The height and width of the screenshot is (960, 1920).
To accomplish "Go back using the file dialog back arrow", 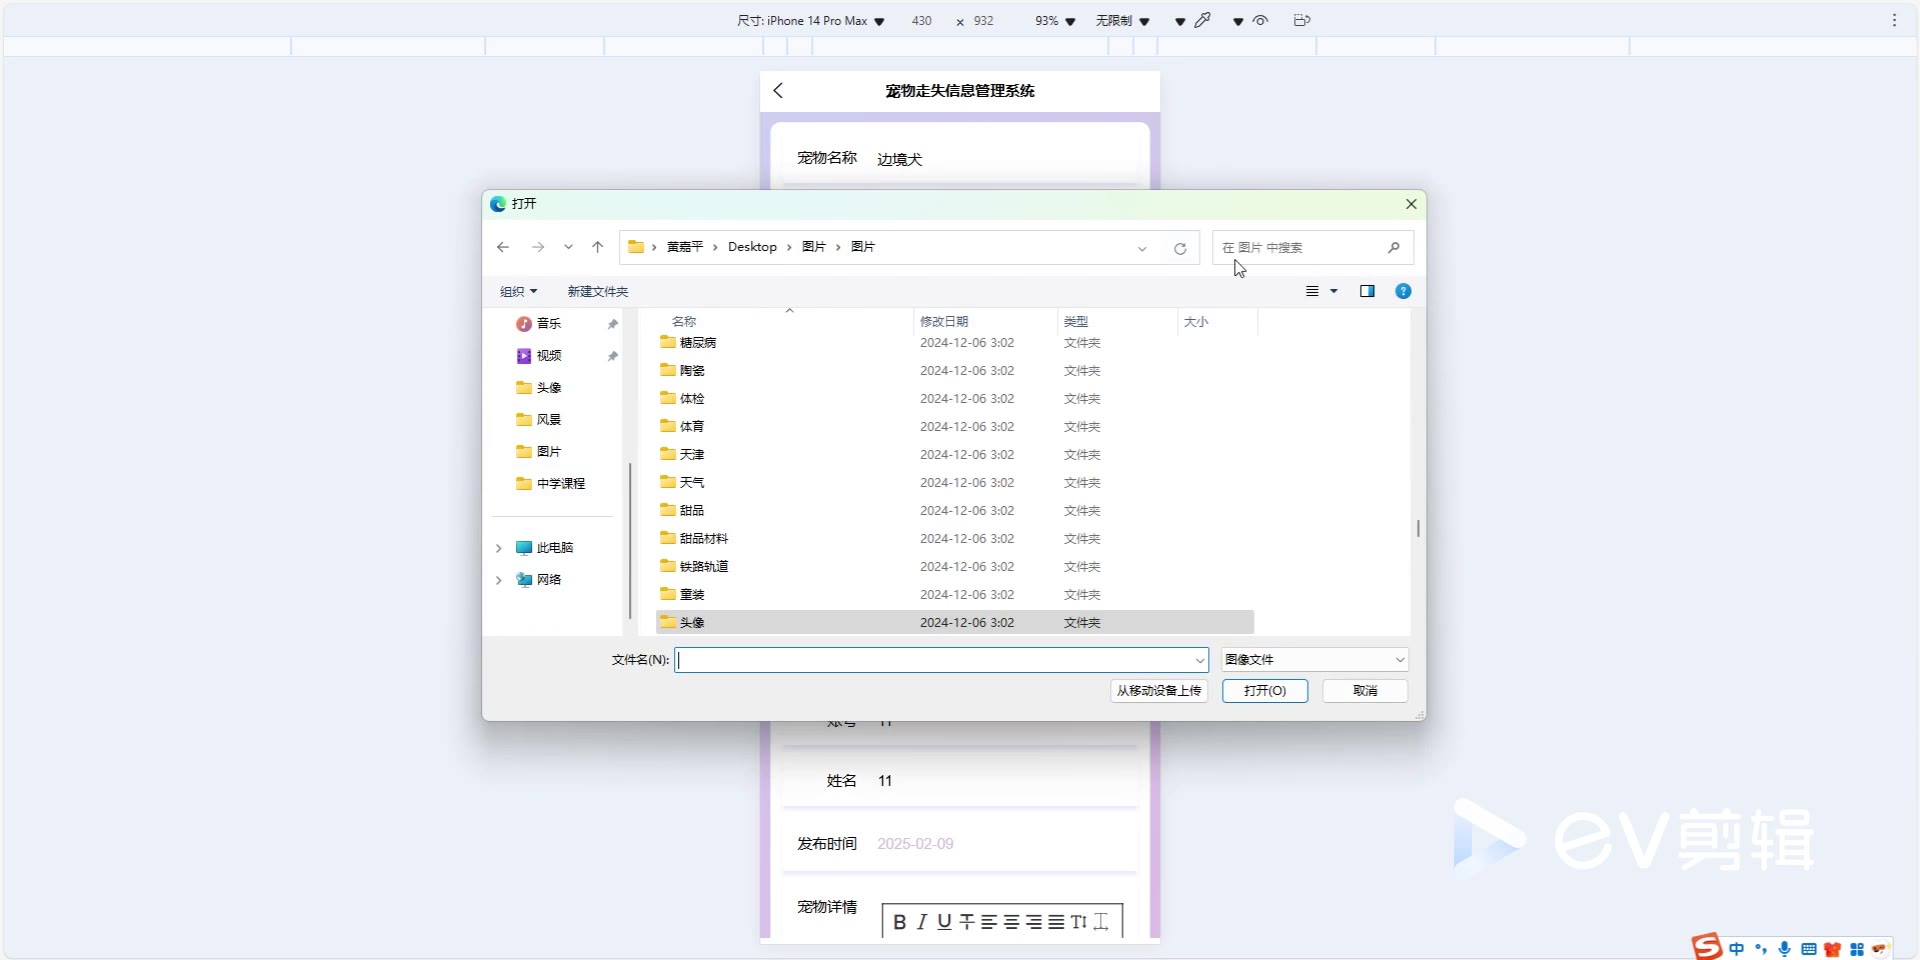I will click(503, 247).
